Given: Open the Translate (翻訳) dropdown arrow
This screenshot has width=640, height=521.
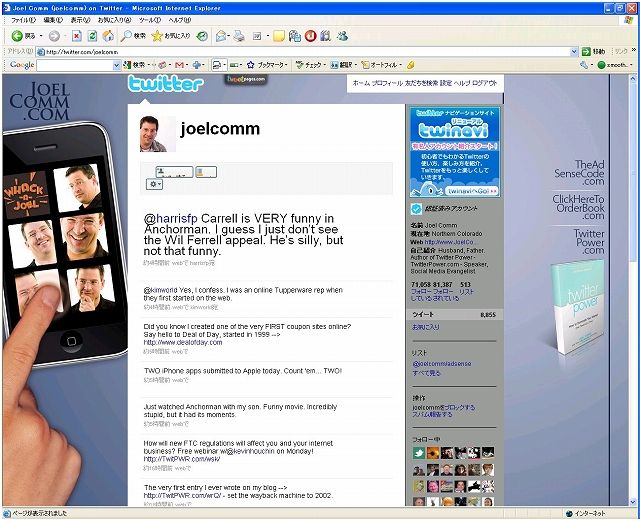Looking at the screenshot, I should pyautogui.click(x=356, y=65).
